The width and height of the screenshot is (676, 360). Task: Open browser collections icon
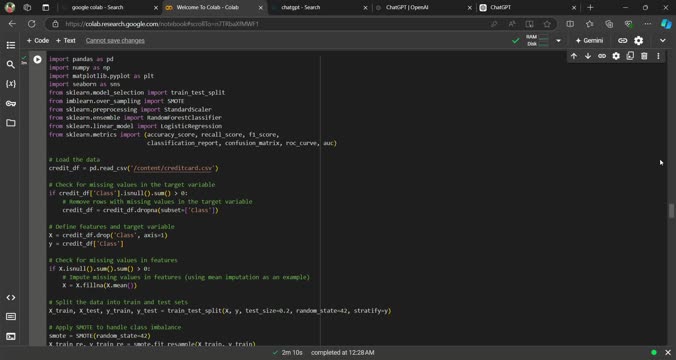click(609, 24)
